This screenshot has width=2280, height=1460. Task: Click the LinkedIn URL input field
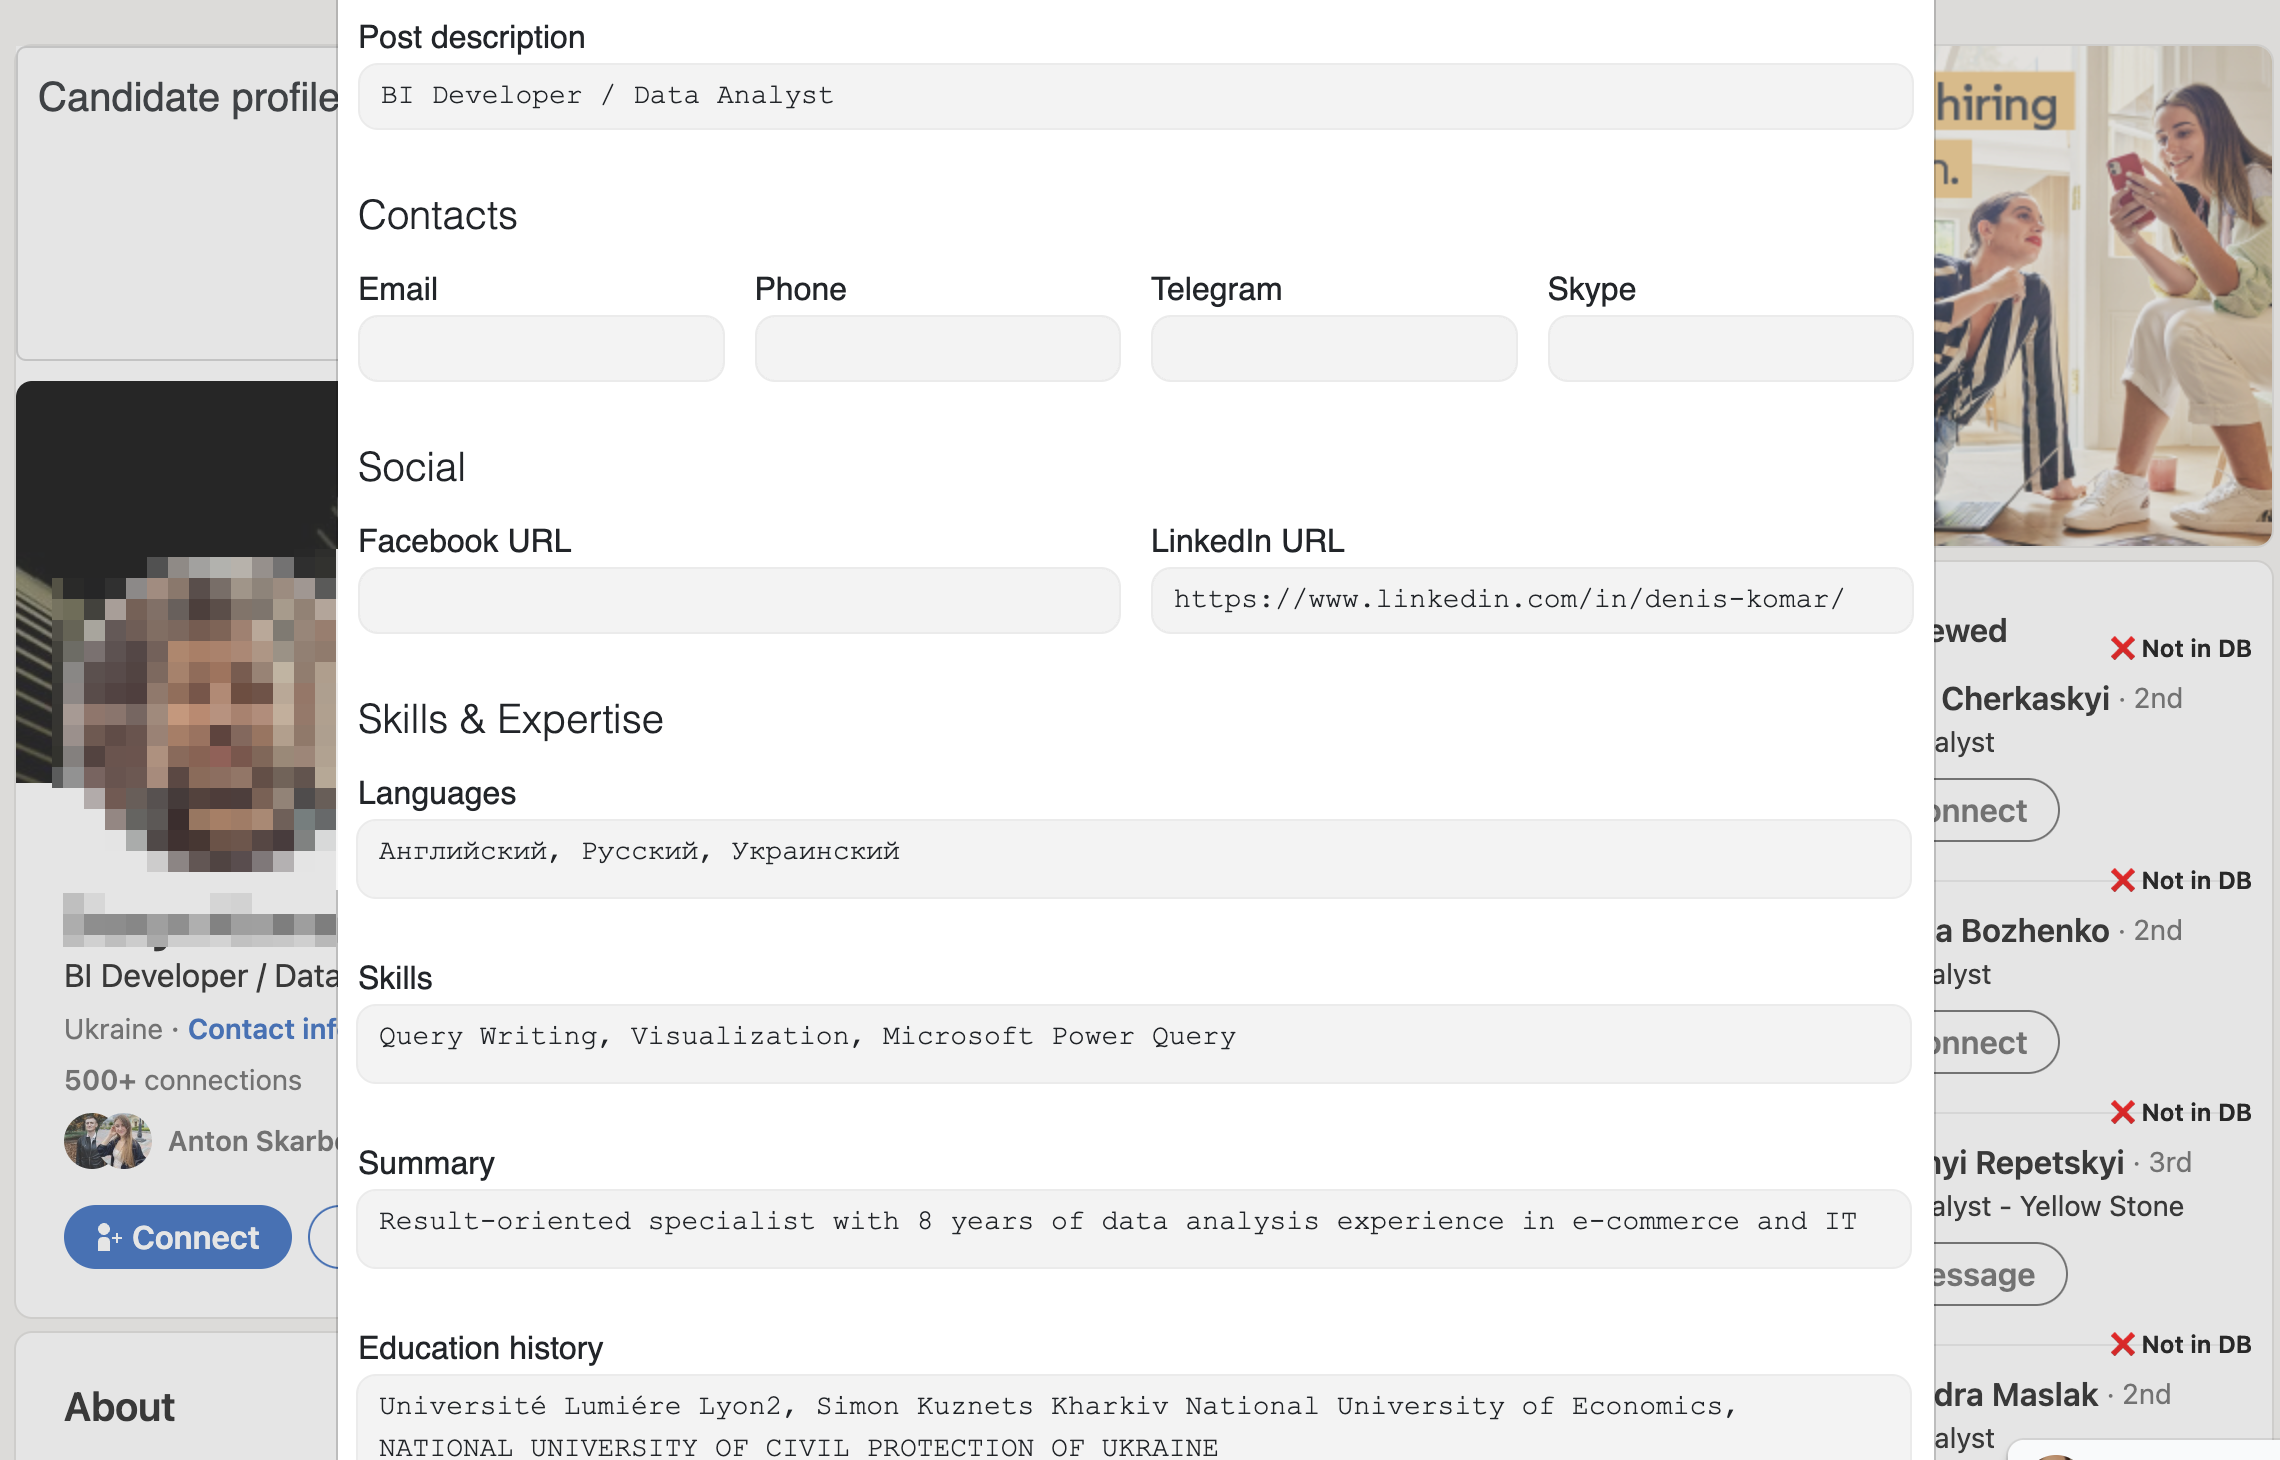point(1532,600)
